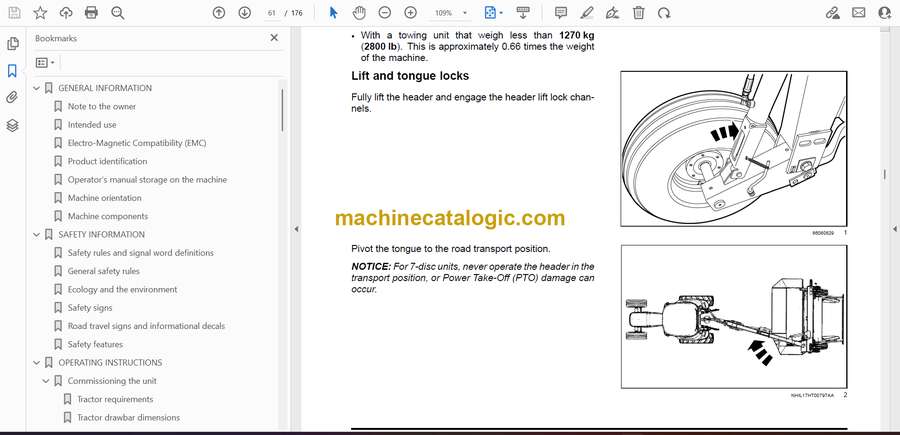
Task: Open the Page Thumbnails panel icon
Action: point(12,44)
